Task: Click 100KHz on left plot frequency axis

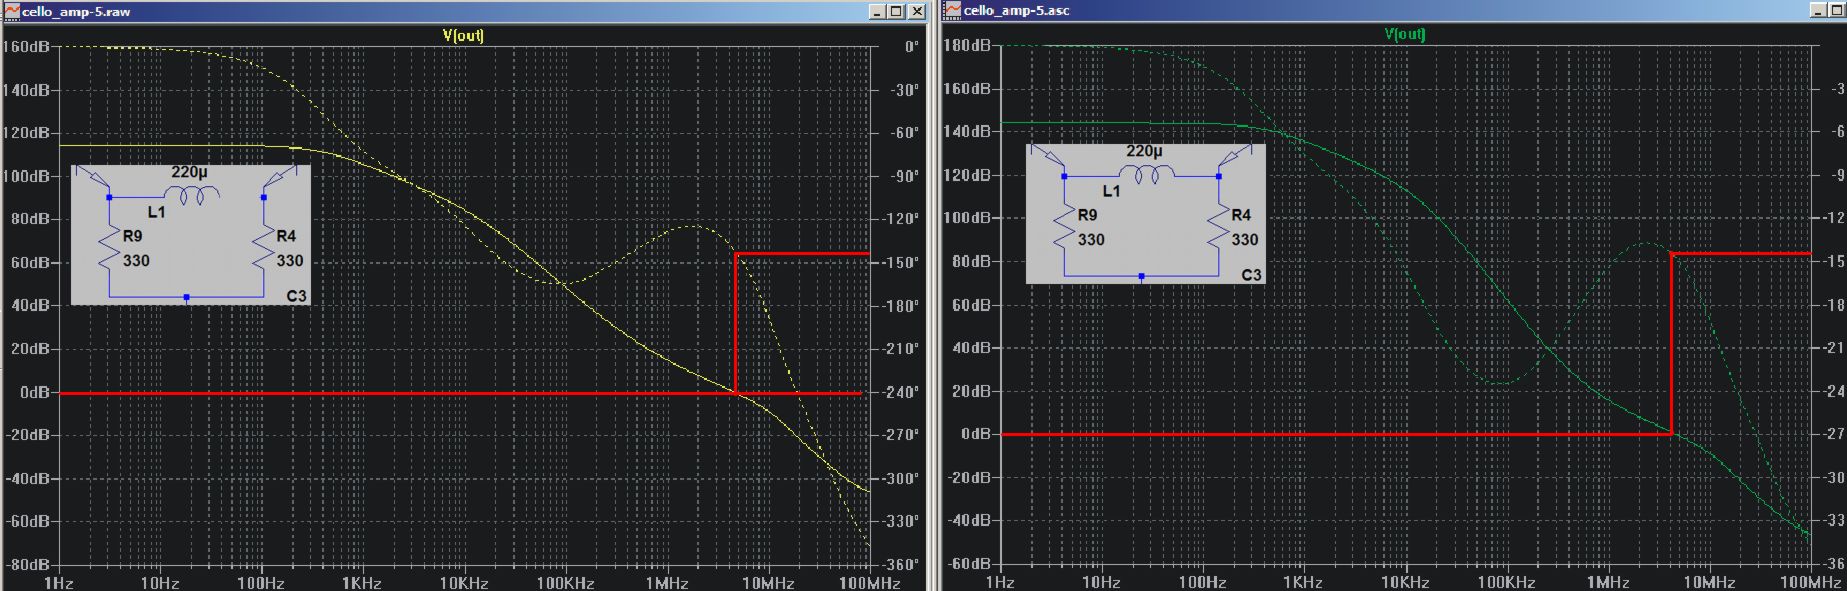Action: [565, 583]
